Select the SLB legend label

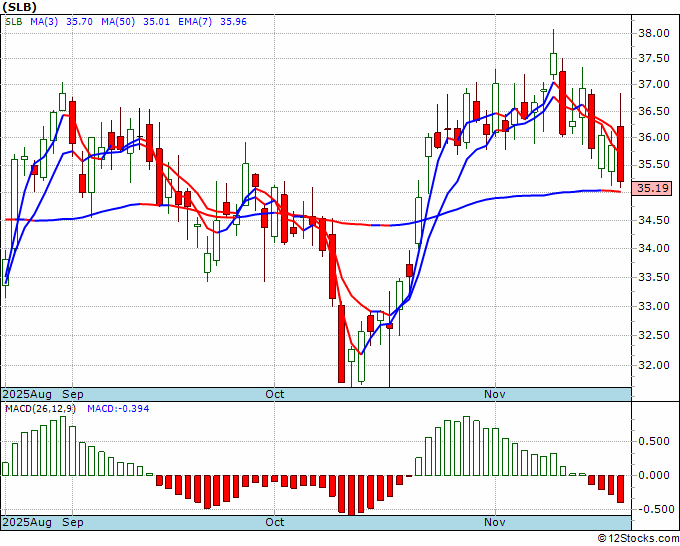pyautogui.click(x=13, y=21)
